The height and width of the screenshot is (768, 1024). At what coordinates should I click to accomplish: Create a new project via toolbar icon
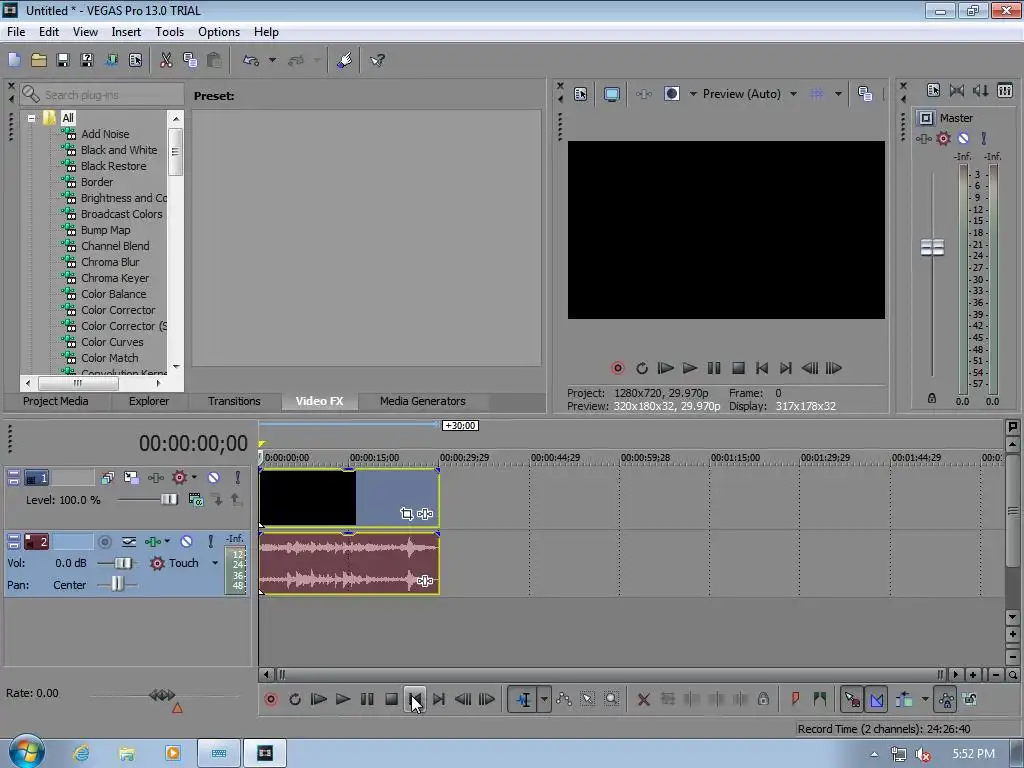point(14,60)
